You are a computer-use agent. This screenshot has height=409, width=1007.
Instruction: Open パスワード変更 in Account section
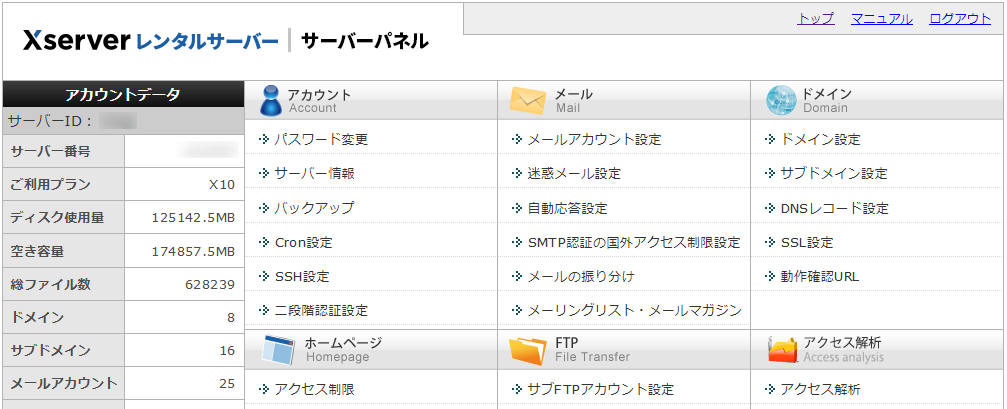(321, 139)
